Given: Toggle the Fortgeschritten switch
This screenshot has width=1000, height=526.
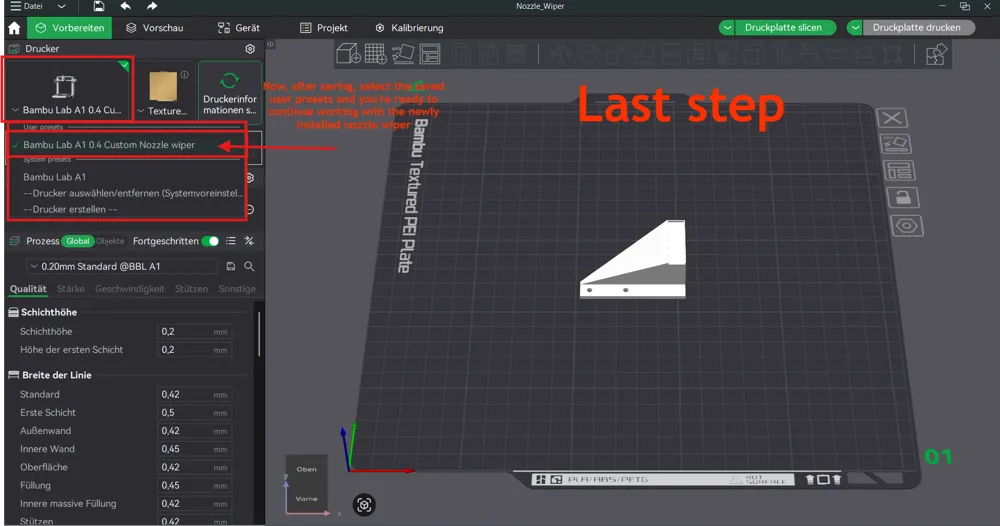Looking at the screenshot, I should [210, 241].
